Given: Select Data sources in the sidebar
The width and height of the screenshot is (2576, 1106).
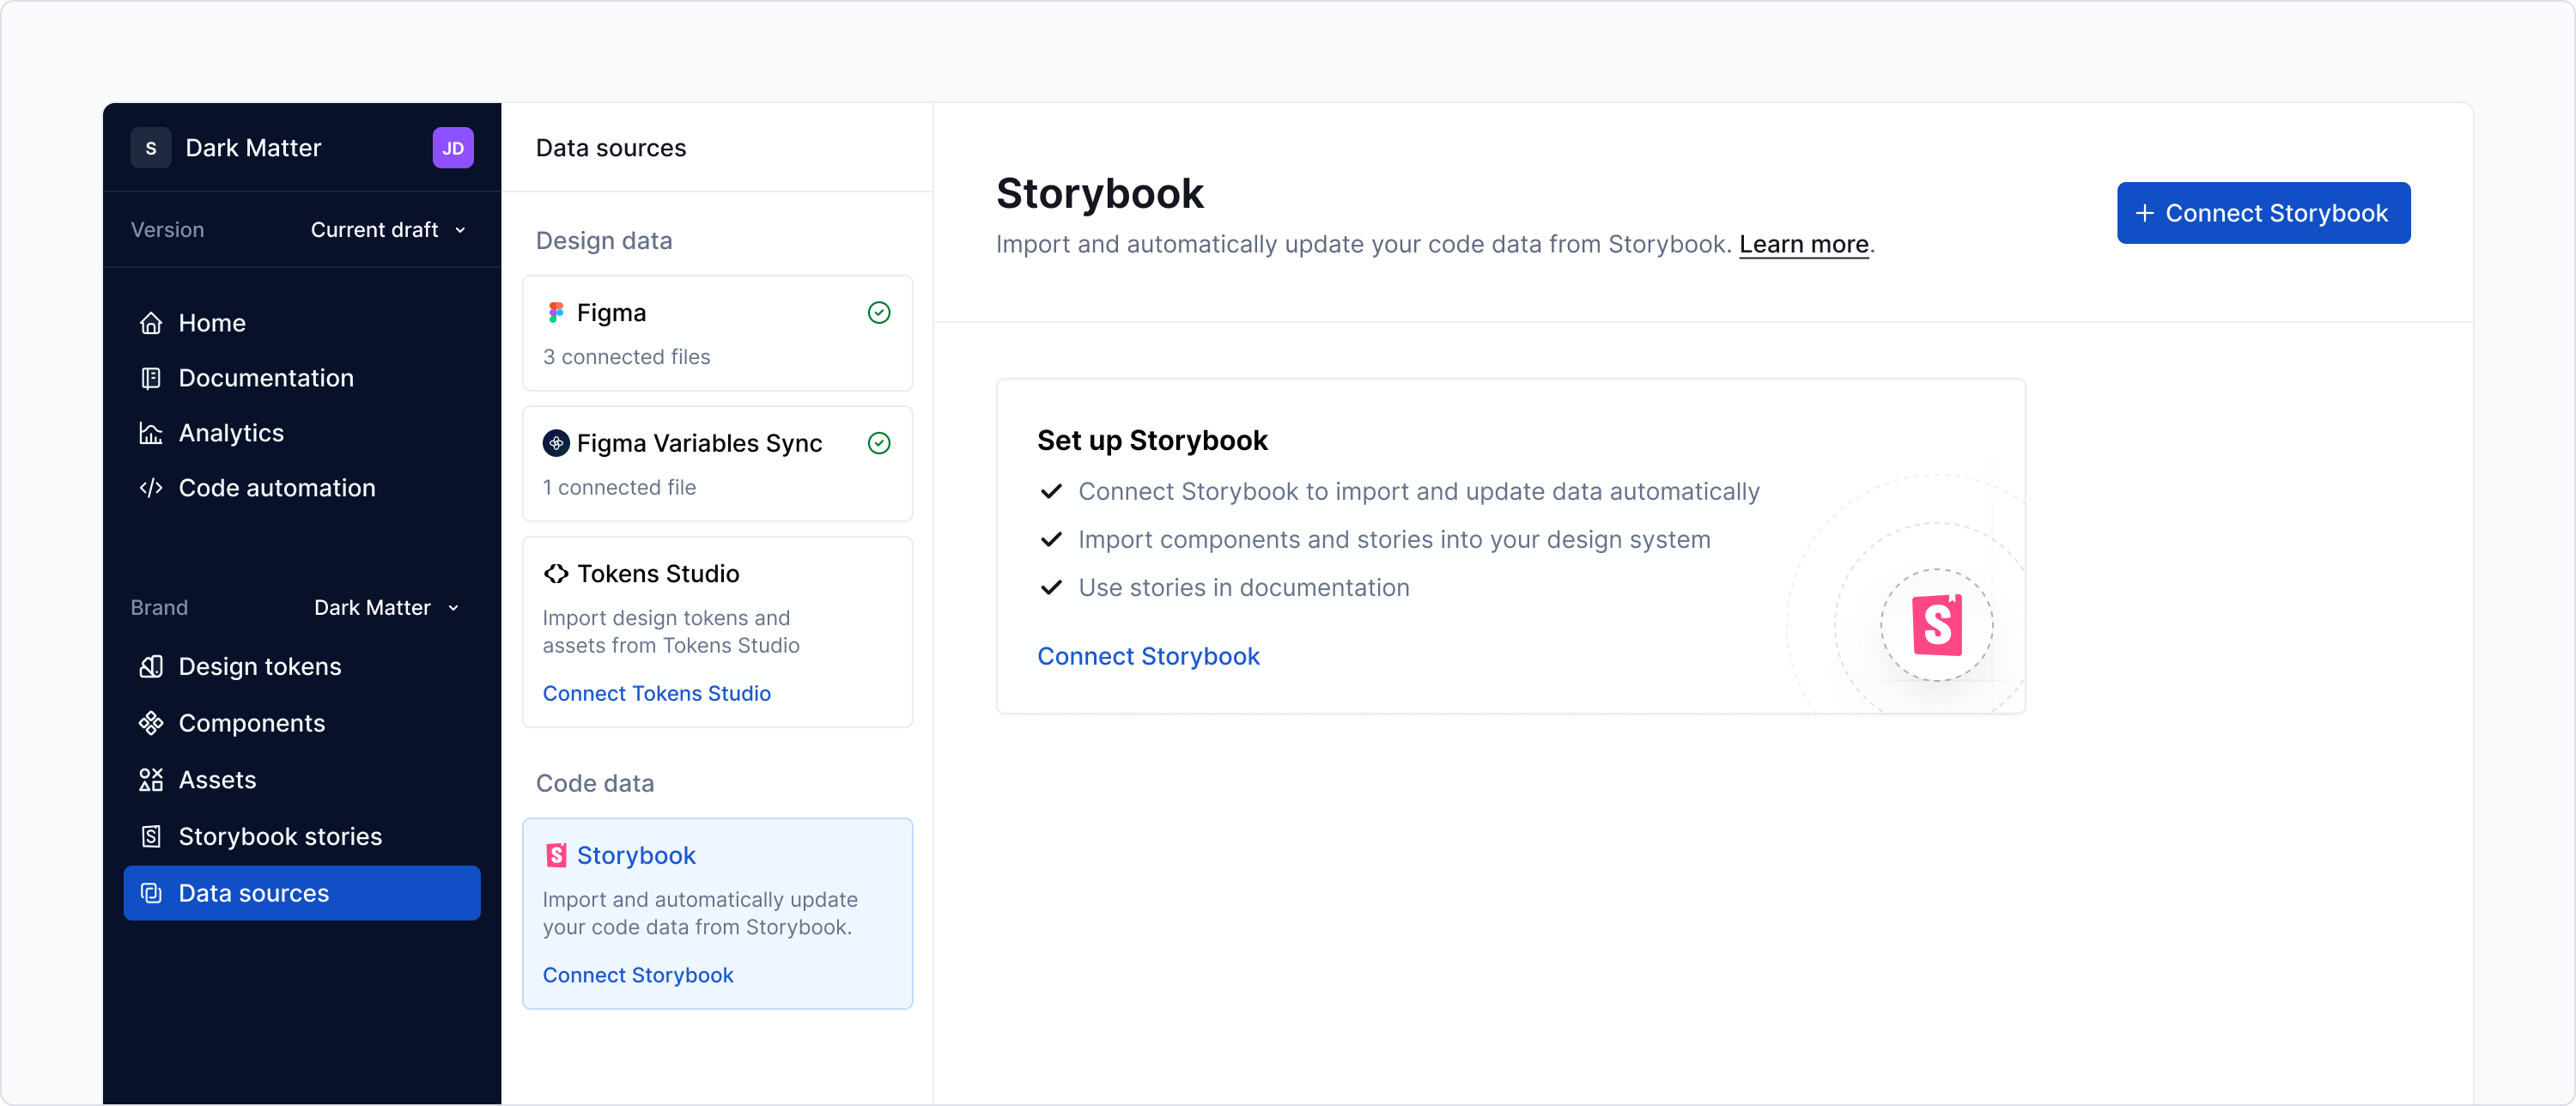Looking at the screenshot, I should click(253, 893).
